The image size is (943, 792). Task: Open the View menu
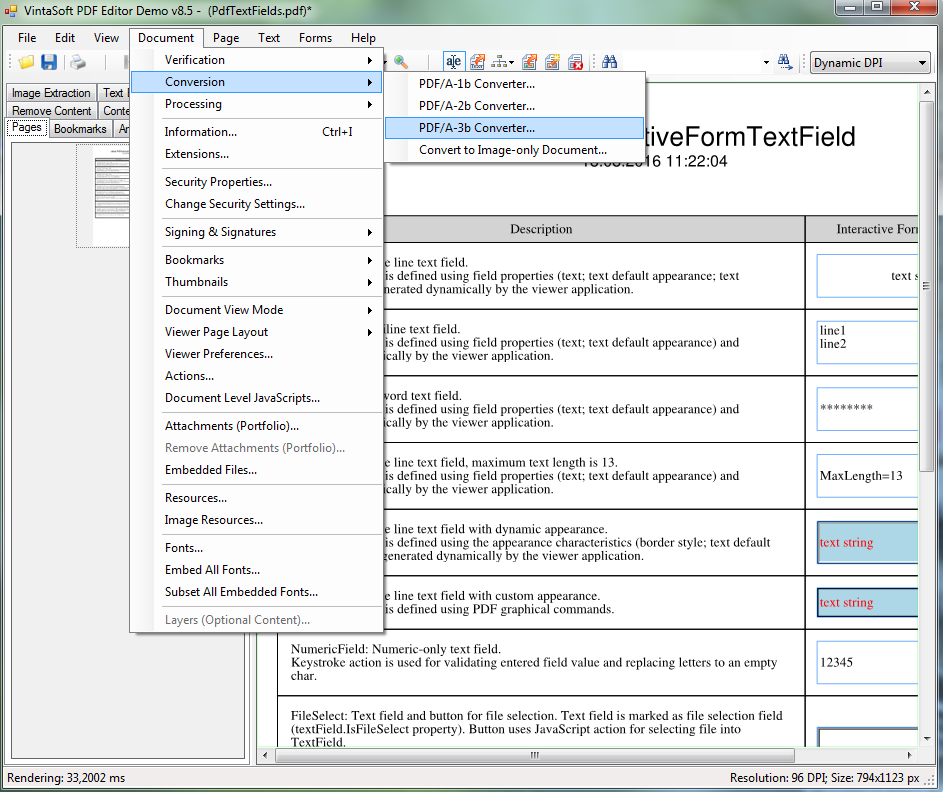[x=106, y=38]
